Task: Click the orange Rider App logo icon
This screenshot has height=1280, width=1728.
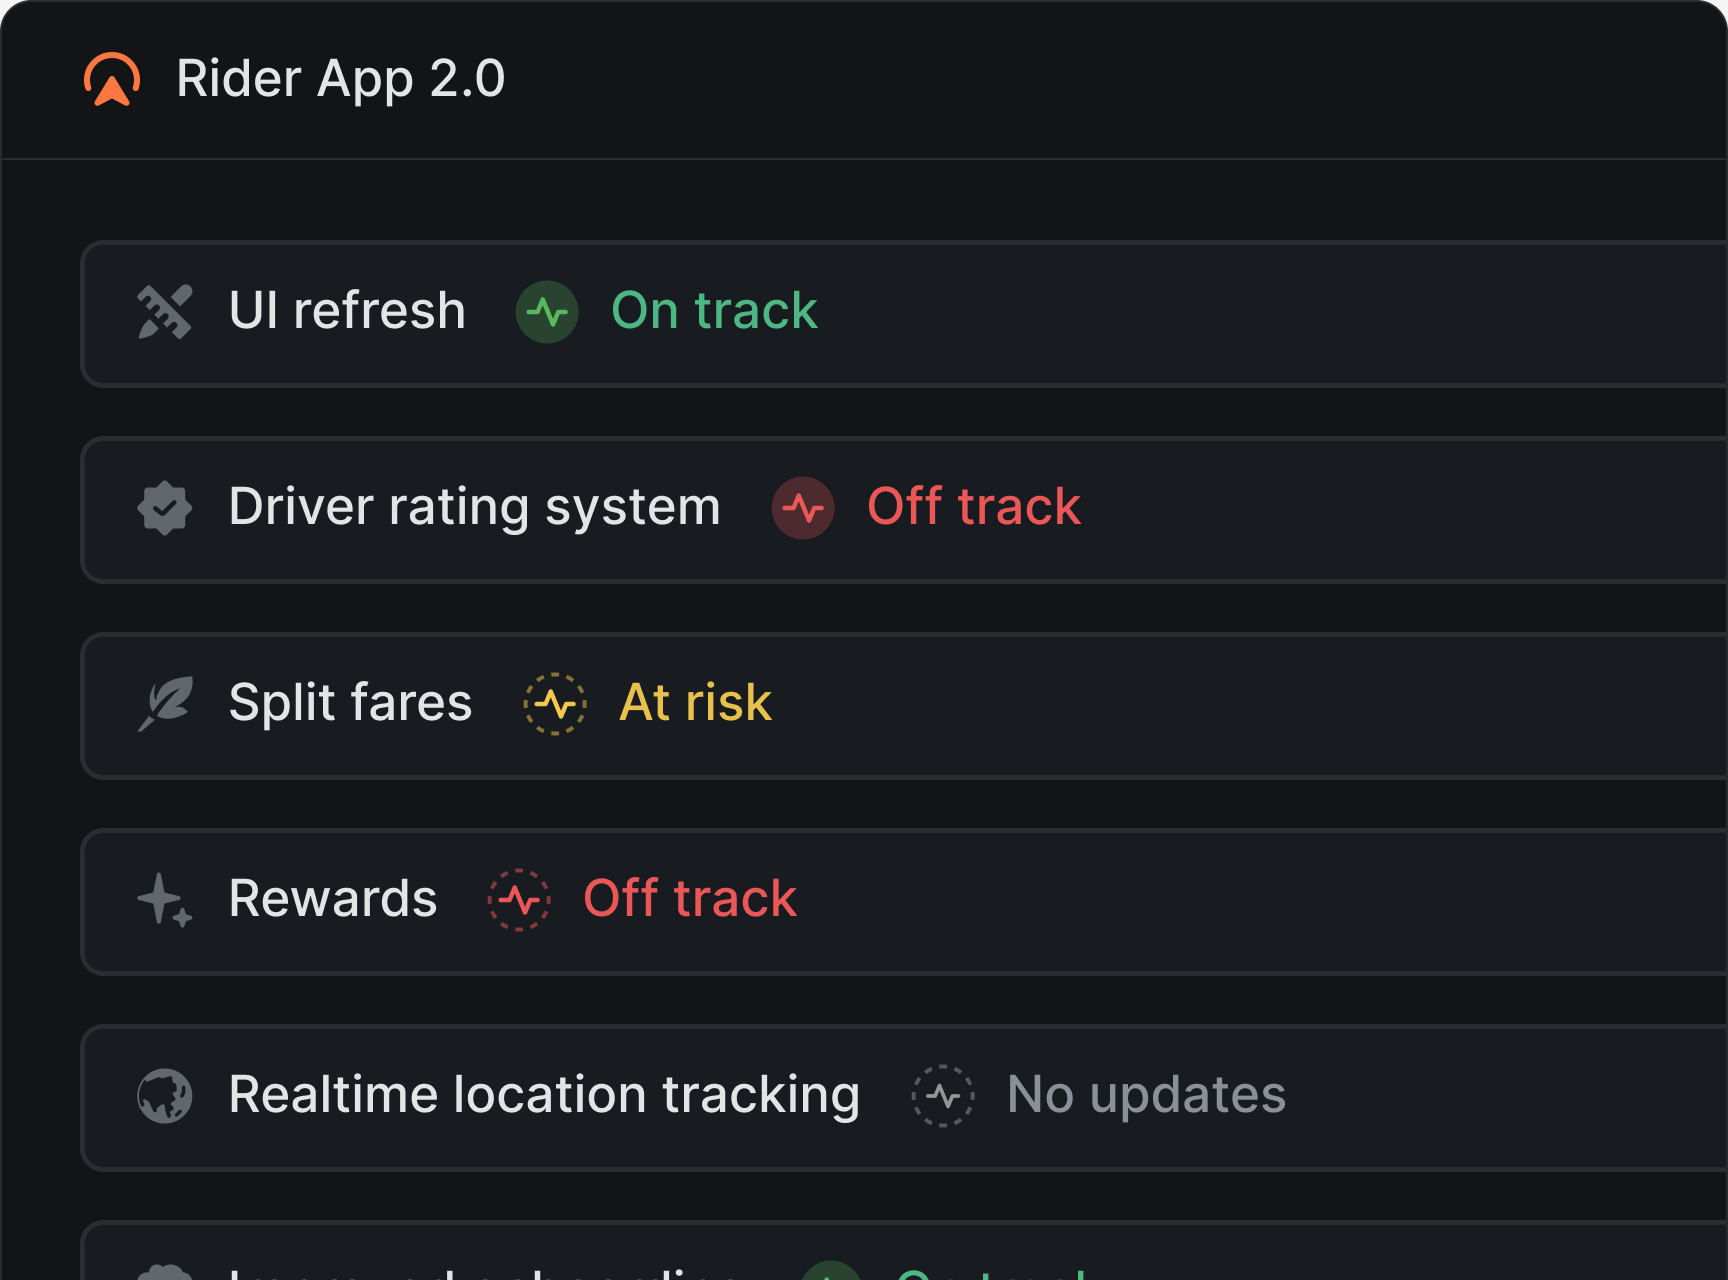Action: click(112, 79)
